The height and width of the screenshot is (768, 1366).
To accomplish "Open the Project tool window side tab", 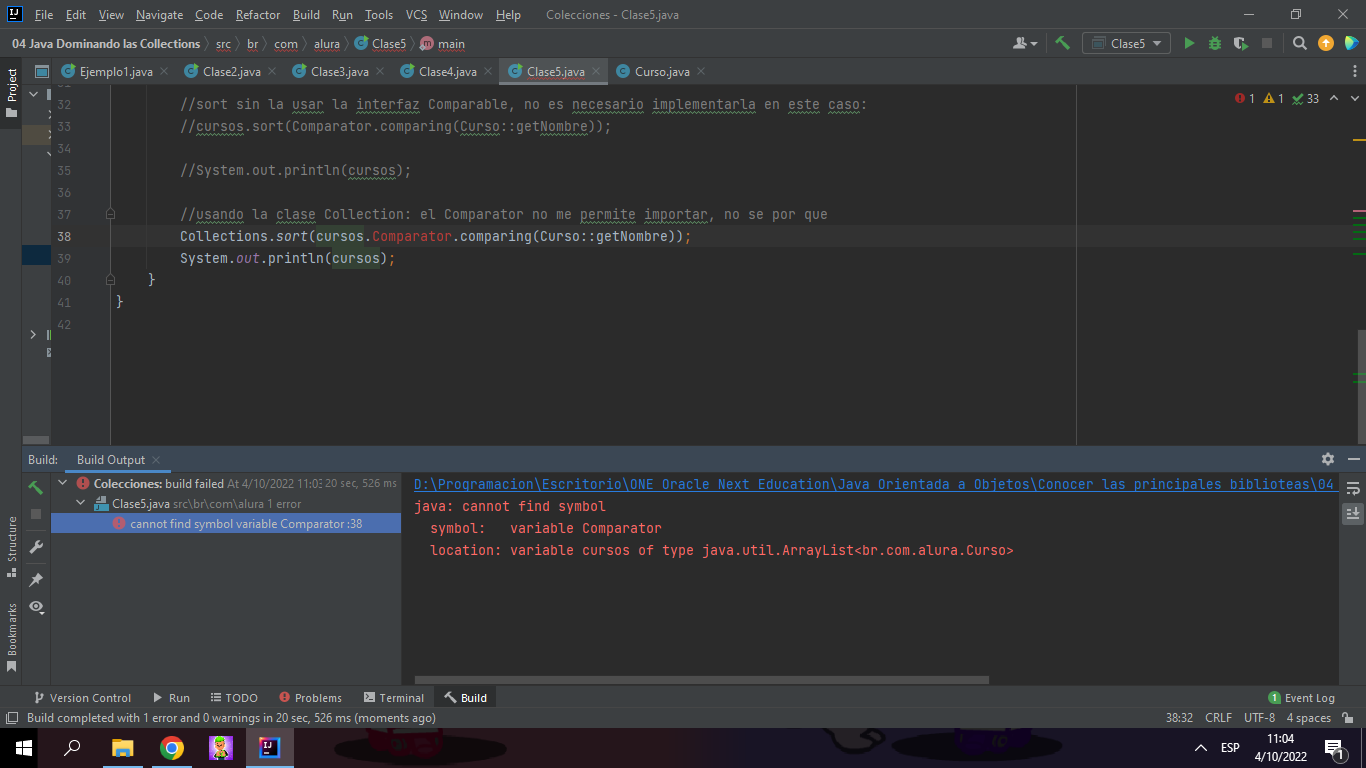I will [11, 93].
